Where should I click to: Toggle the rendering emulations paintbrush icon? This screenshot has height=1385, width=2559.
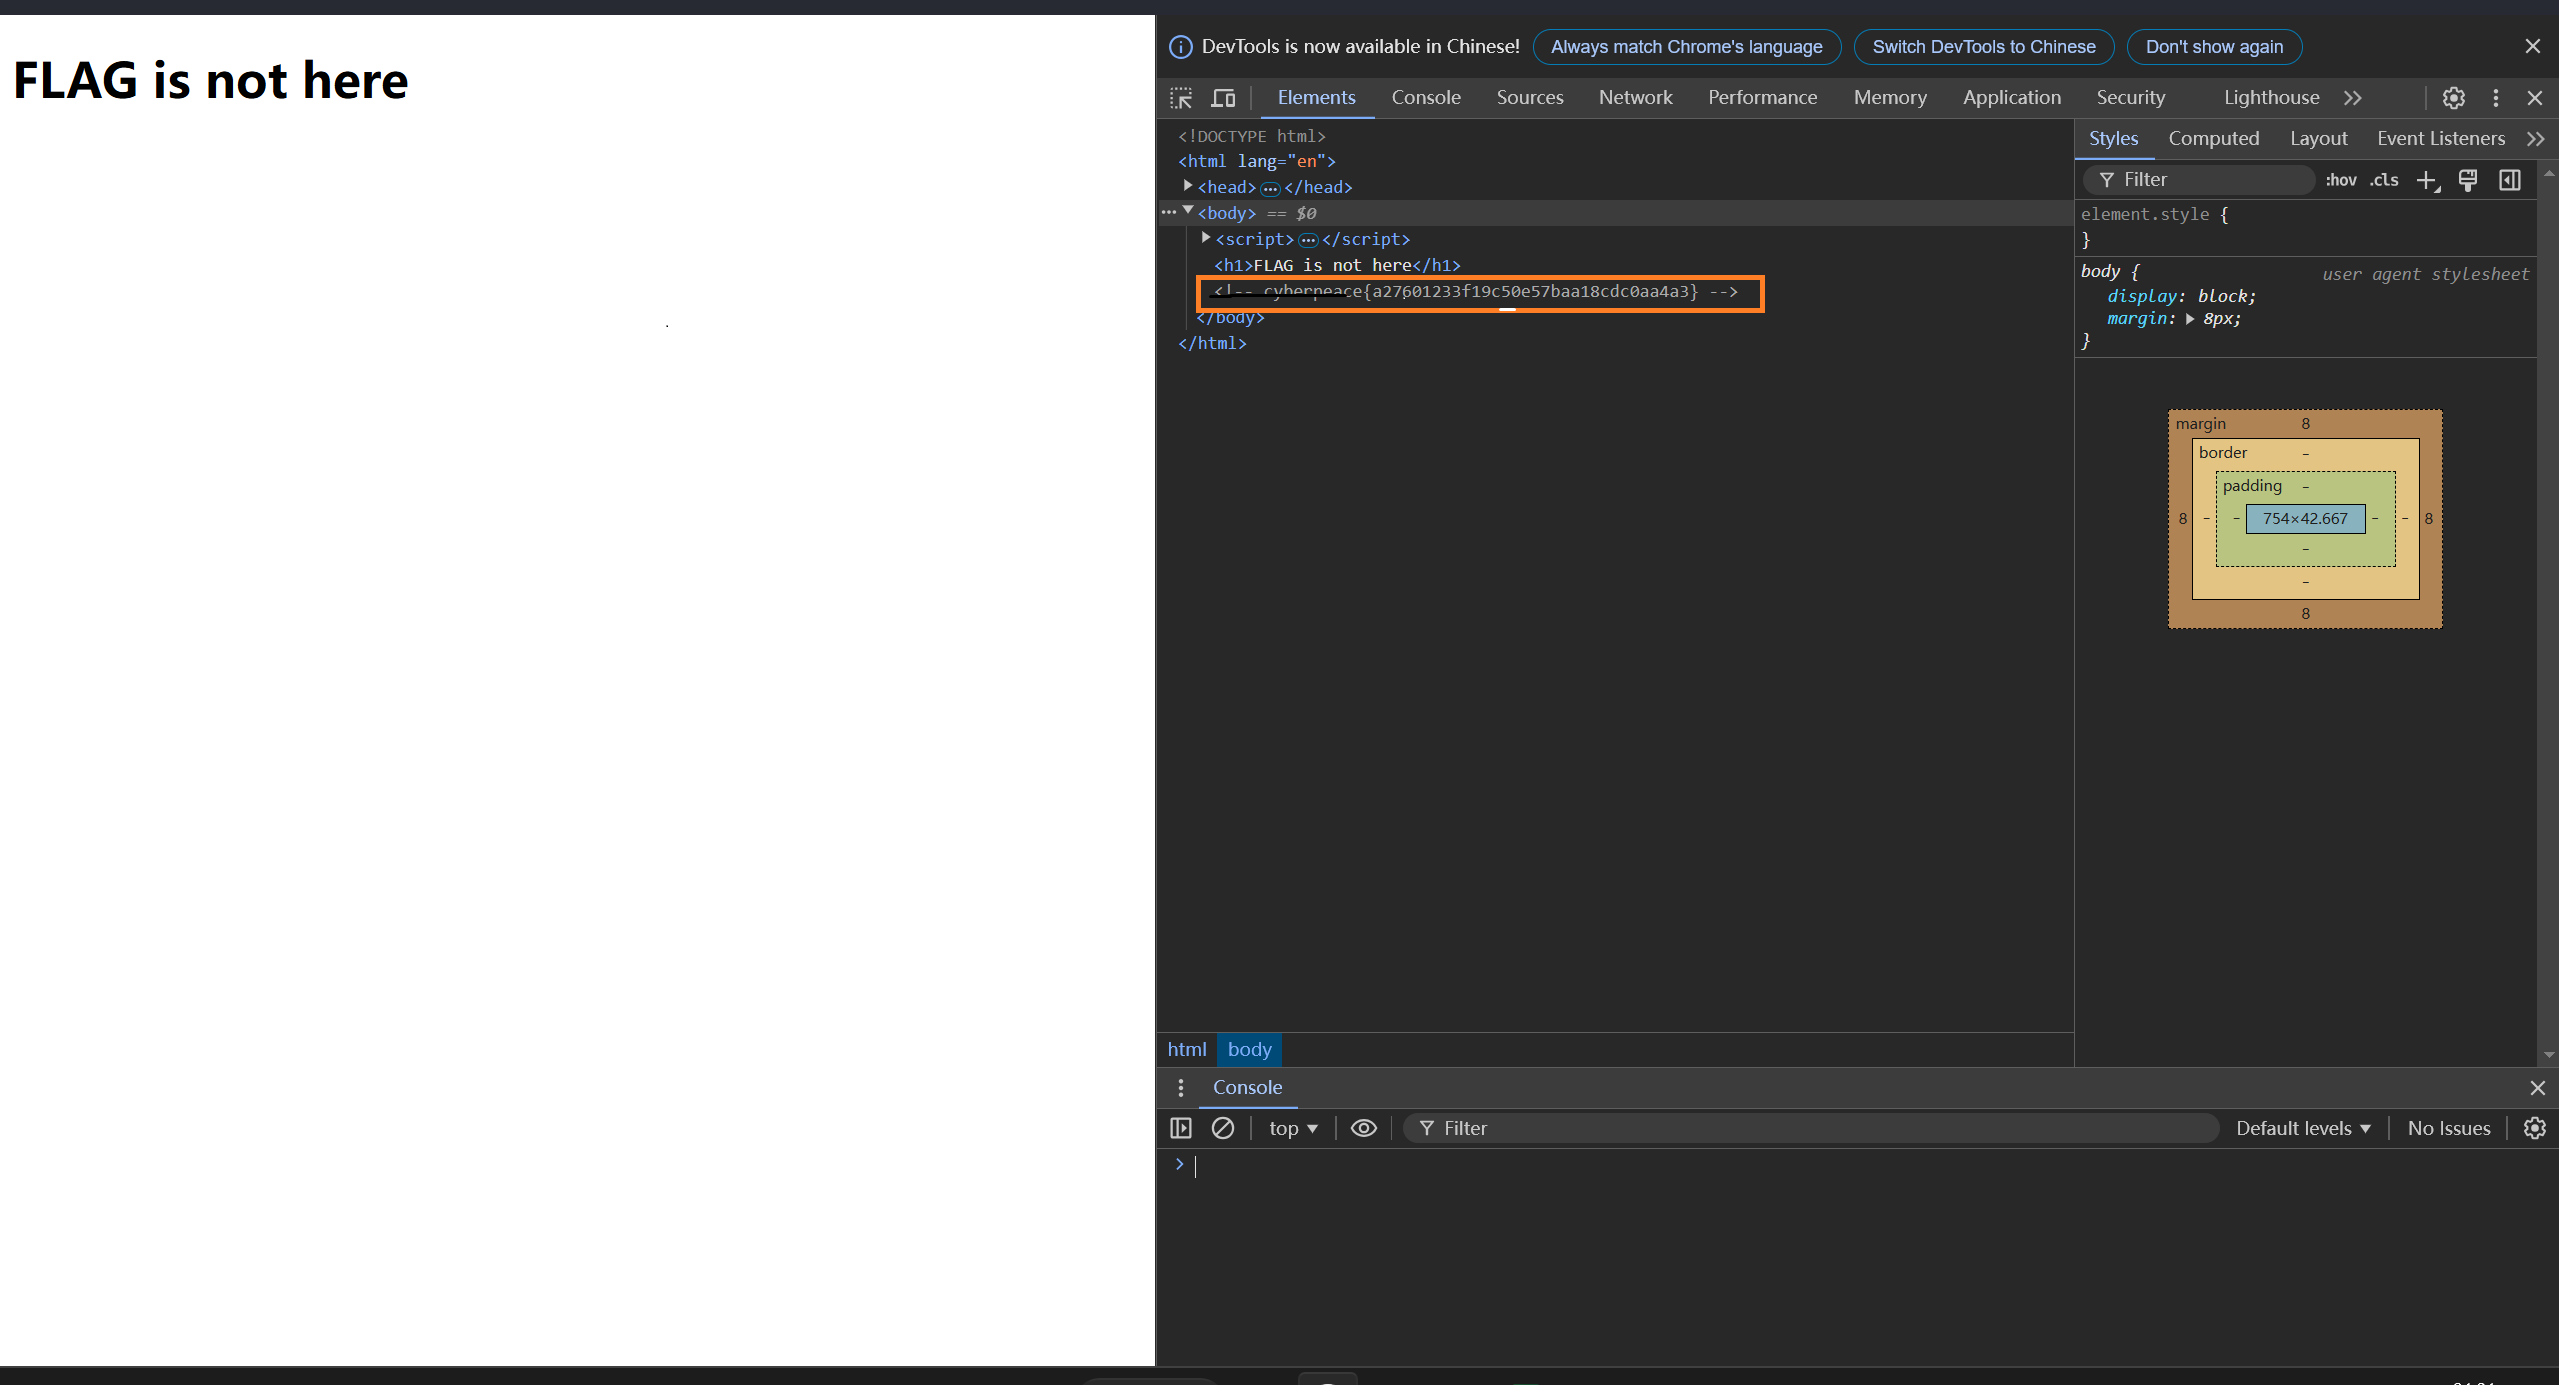[x=2468, y=180]
